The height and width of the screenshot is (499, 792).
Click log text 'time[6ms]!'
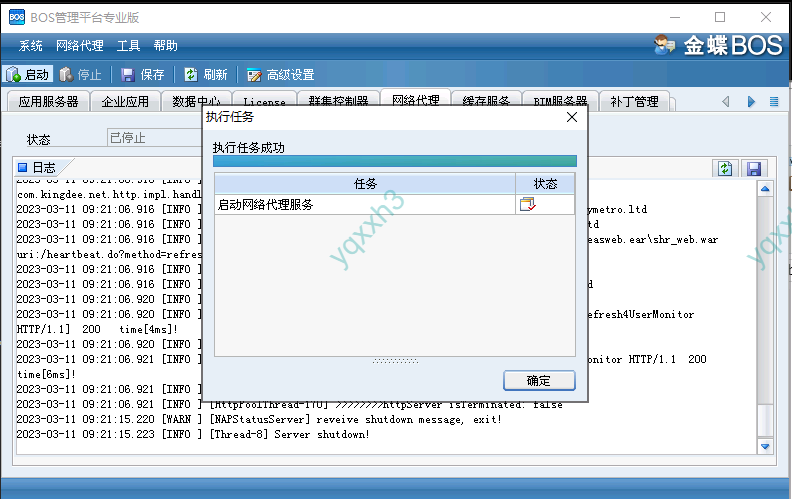click(46, 374)
